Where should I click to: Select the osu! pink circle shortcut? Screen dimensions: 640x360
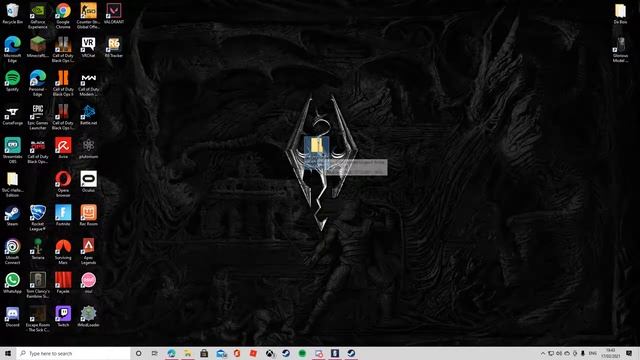[88, 283]
